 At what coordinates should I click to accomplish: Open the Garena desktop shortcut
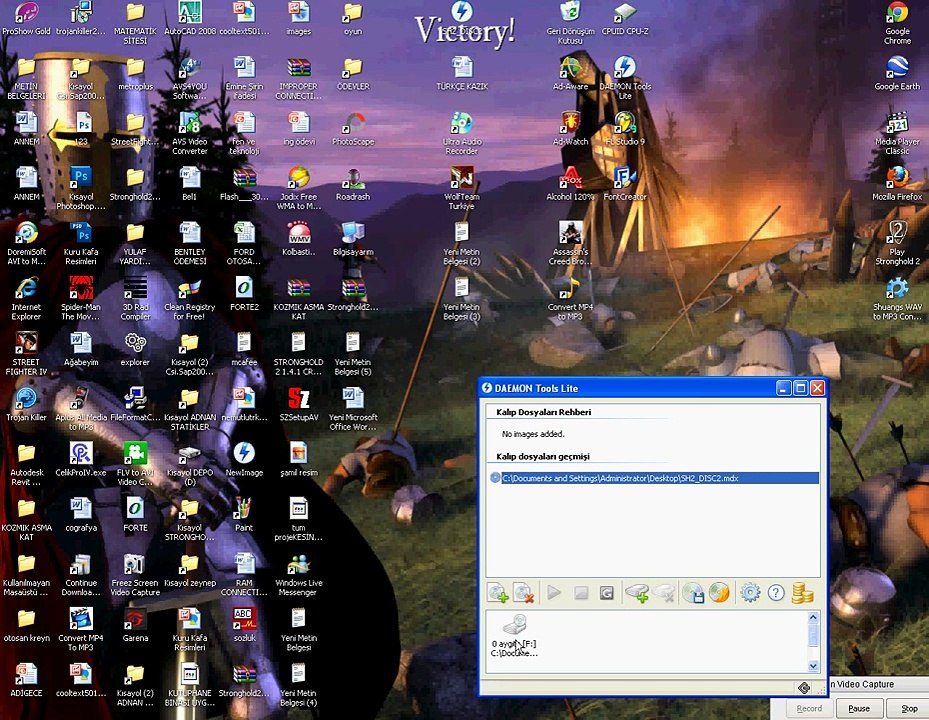pyautogui.click(x=135, y=625)
